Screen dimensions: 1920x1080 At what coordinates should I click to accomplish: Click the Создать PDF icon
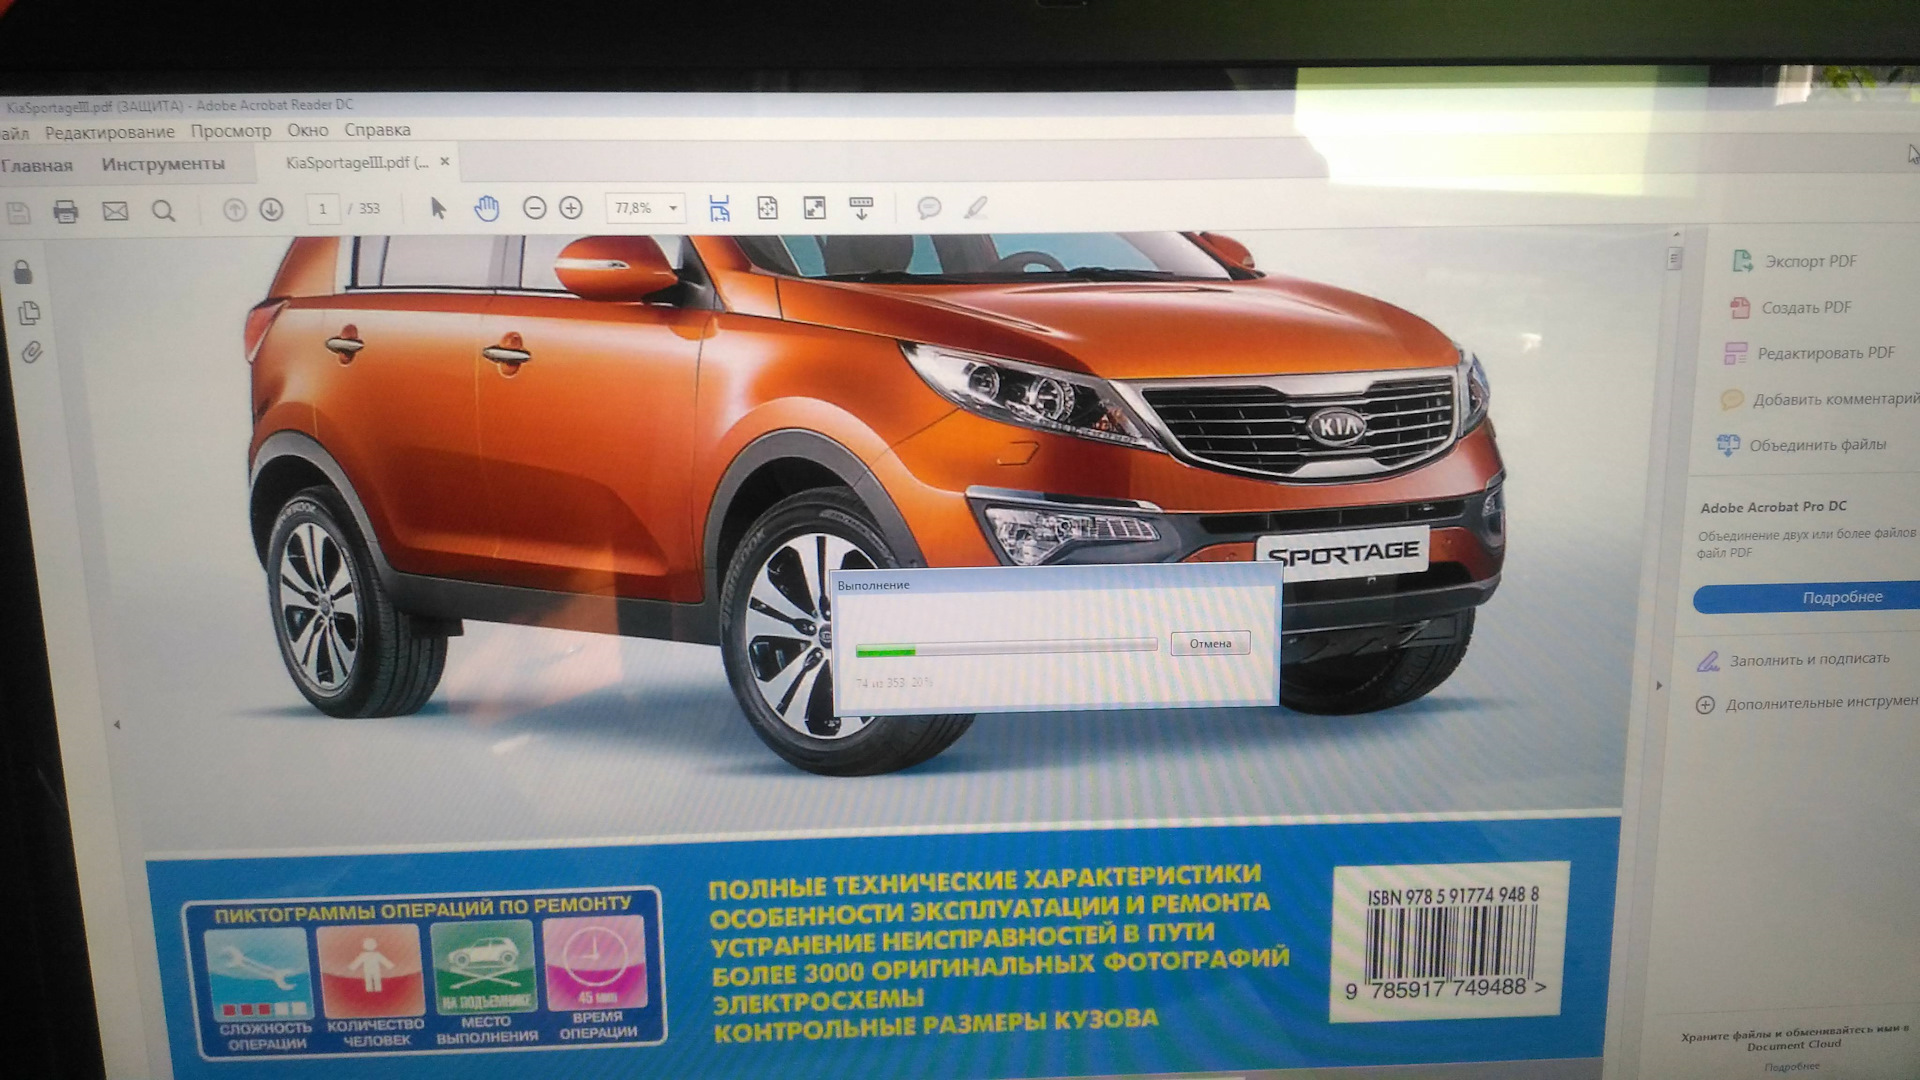[1739, 307]
